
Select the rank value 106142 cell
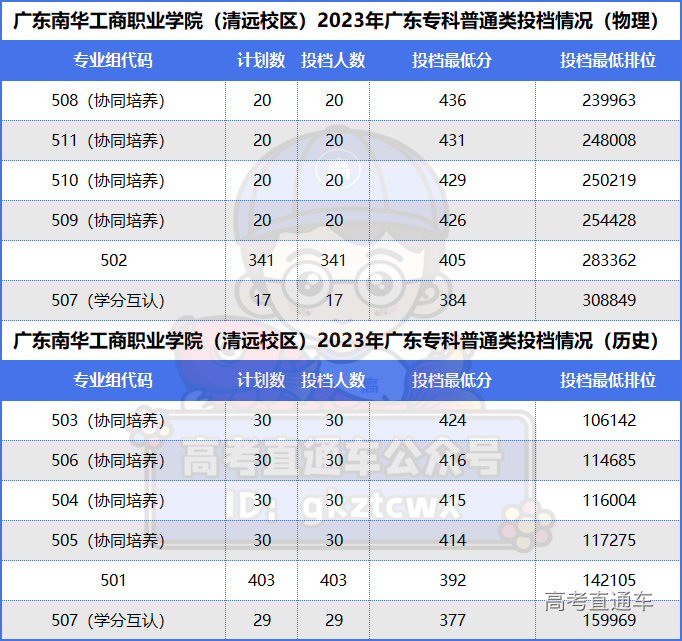pyautogui.click(x=608, y=421)
